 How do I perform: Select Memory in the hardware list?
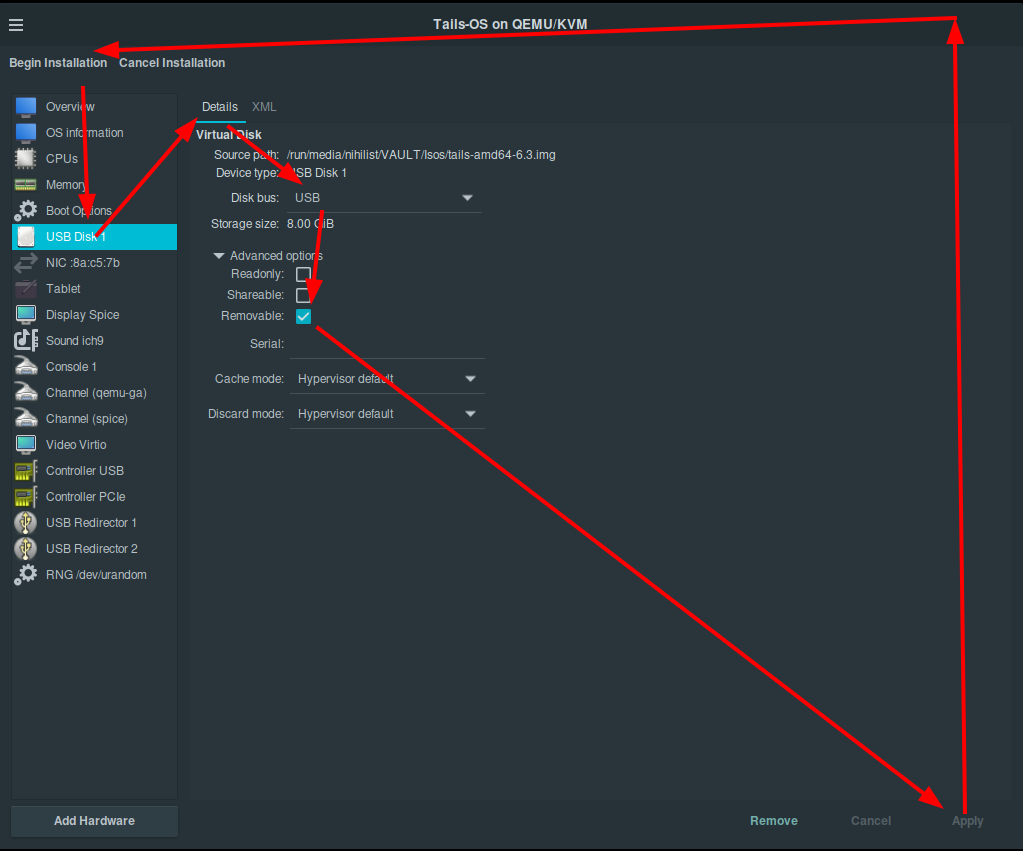95,185
